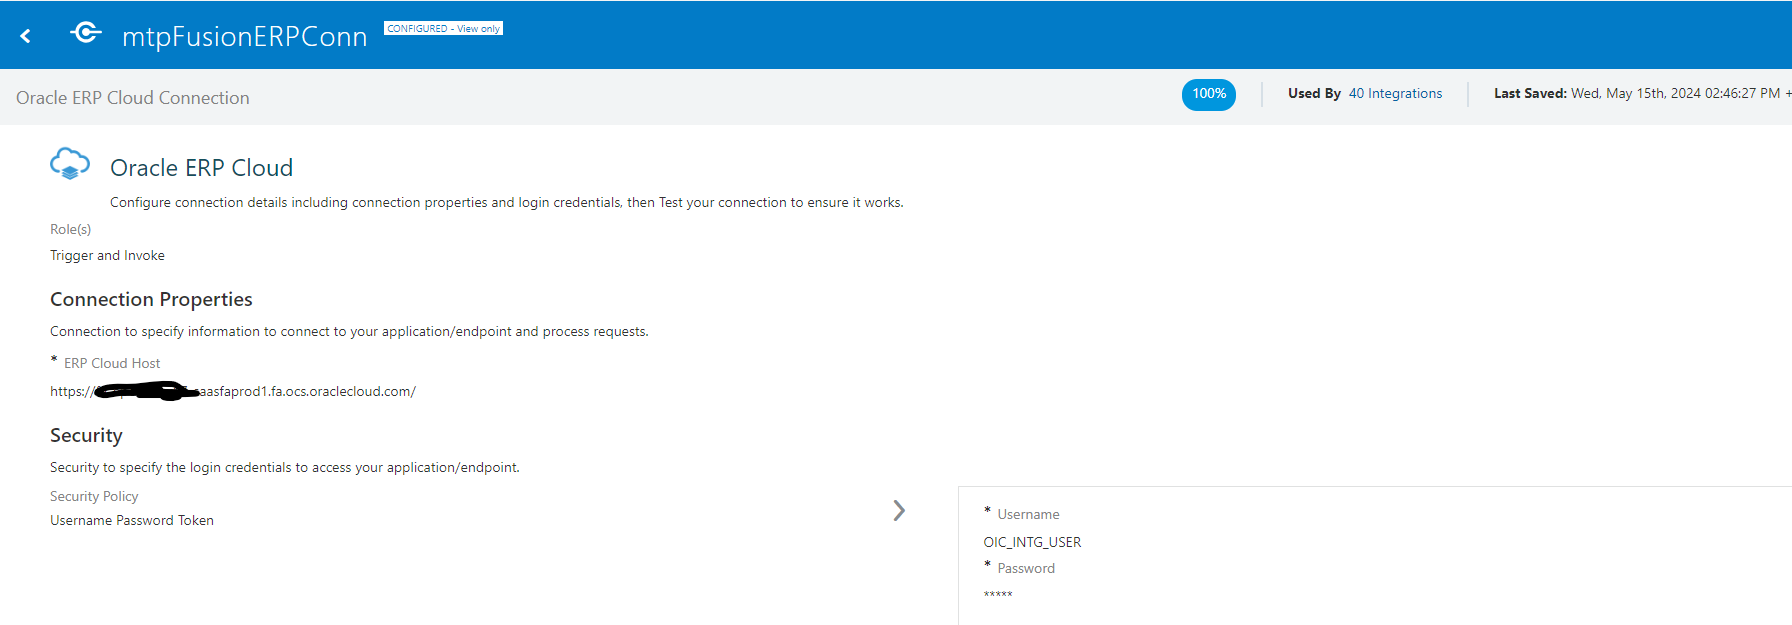1792x625 pixels.
Task: Click the ERP Cloud Host label
Action: pyautogui.click(x=112, y=363)
